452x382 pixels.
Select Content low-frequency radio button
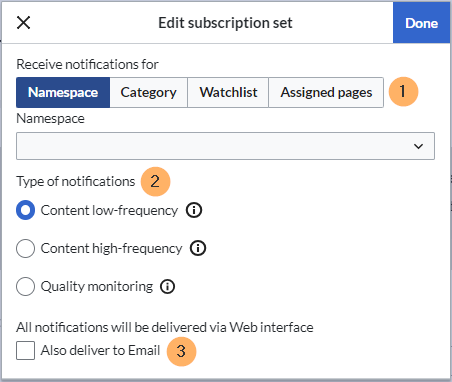point(25,210)
